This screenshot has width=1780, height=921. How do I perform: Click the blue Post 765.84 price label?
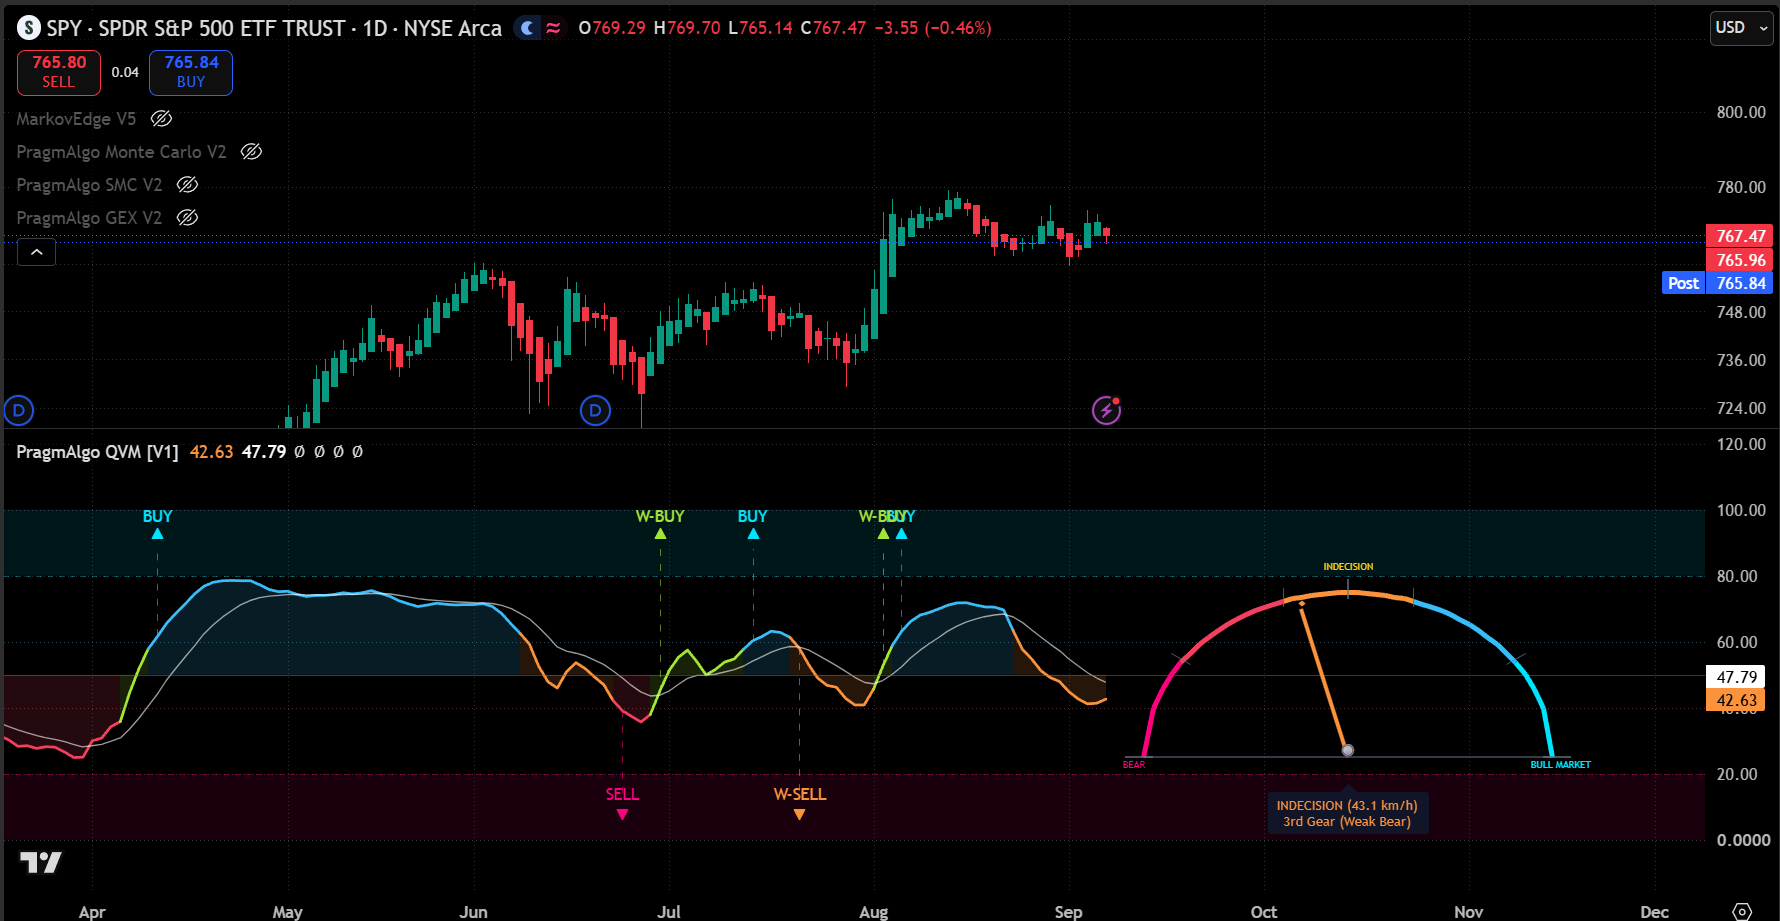pos(1717,283)
